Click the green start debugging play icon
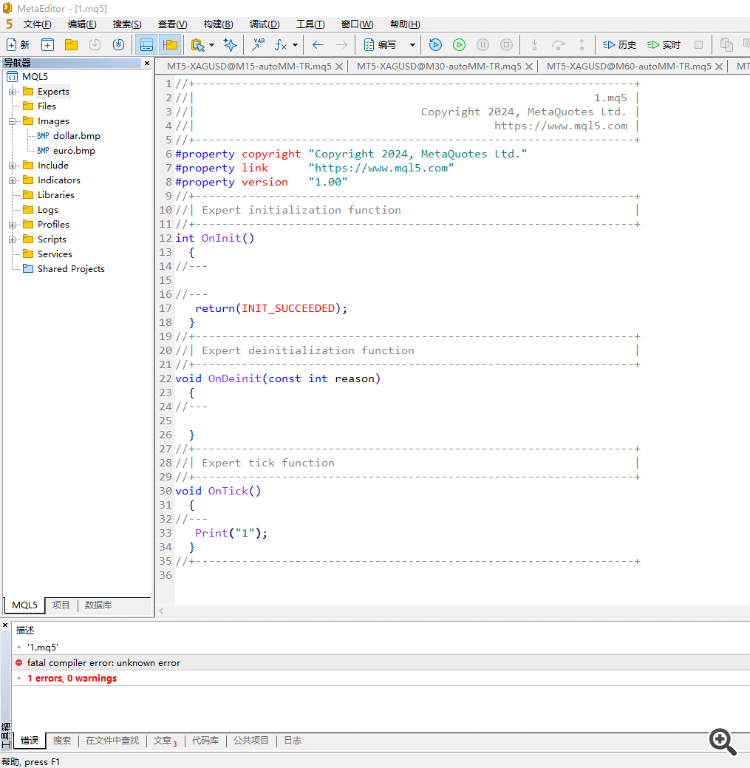 [x=459, y=45]
